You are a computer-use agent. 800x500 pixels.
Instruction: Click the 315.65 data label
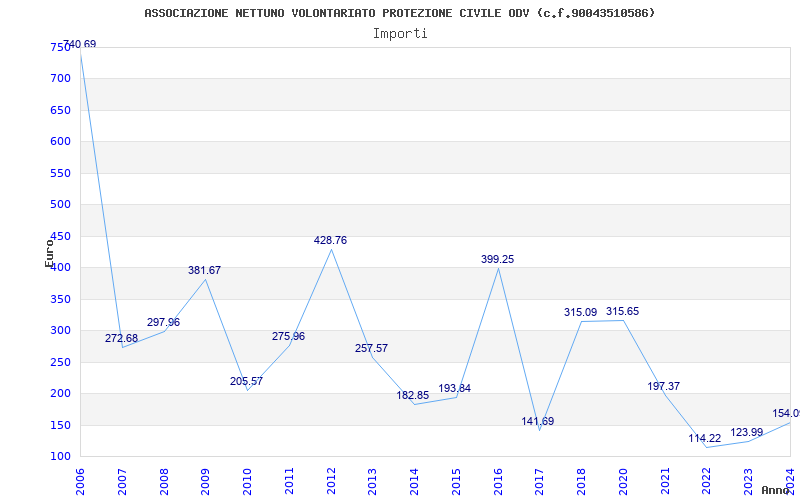(x=622, y=312)
